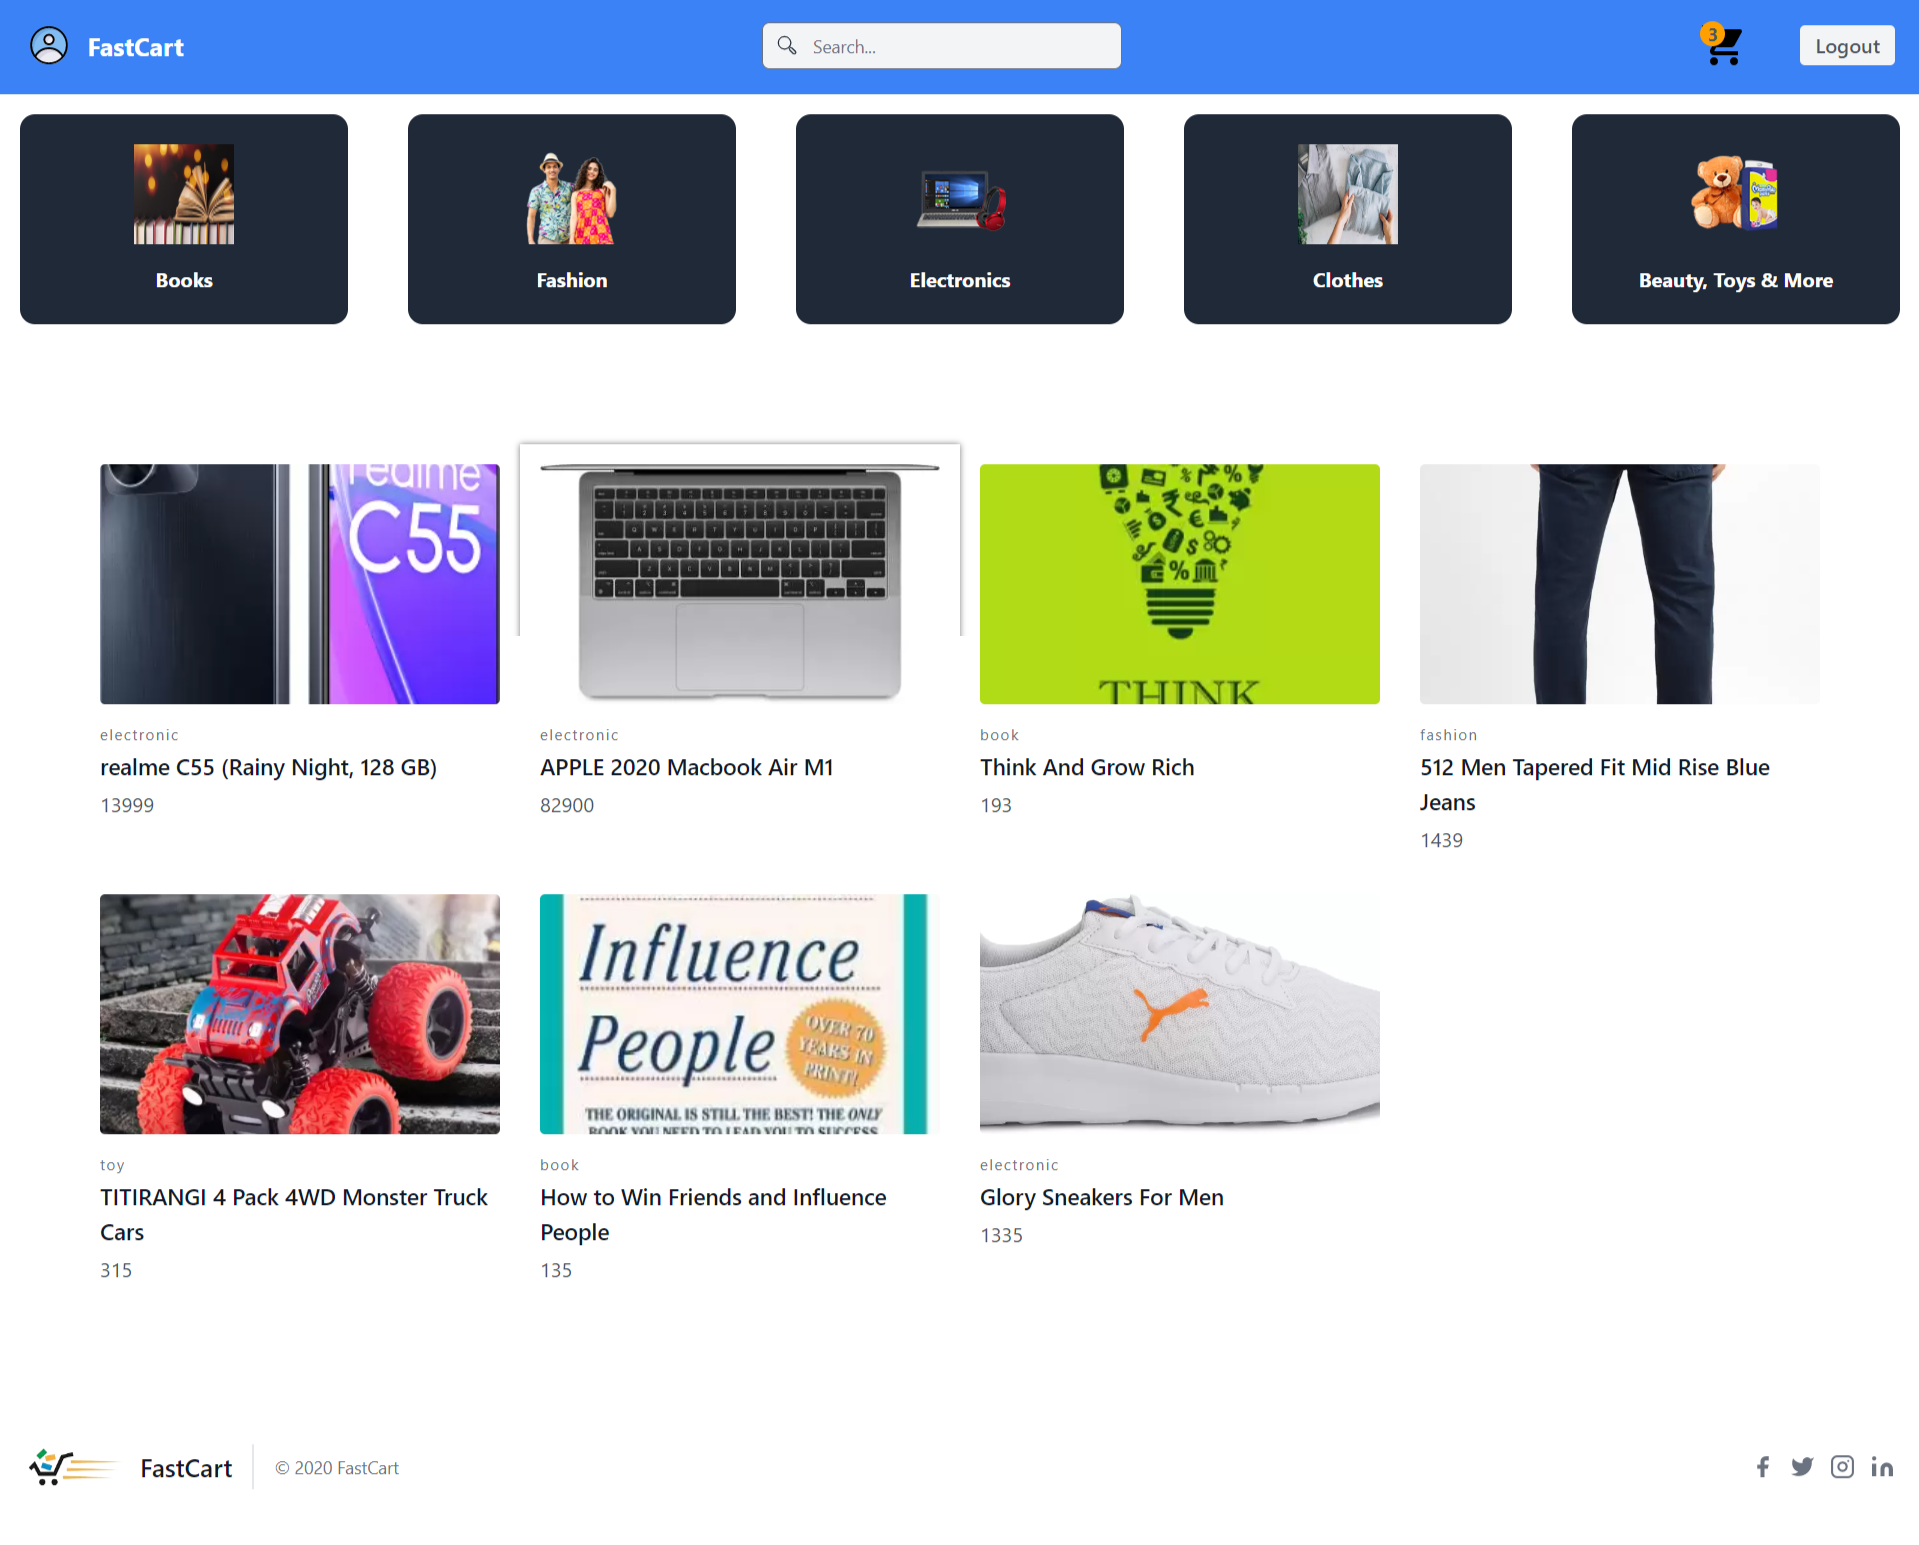This screenshot has height=1545, width=1919.
Task: Open the Twitter social icon
Action: coord(1803,1466)
